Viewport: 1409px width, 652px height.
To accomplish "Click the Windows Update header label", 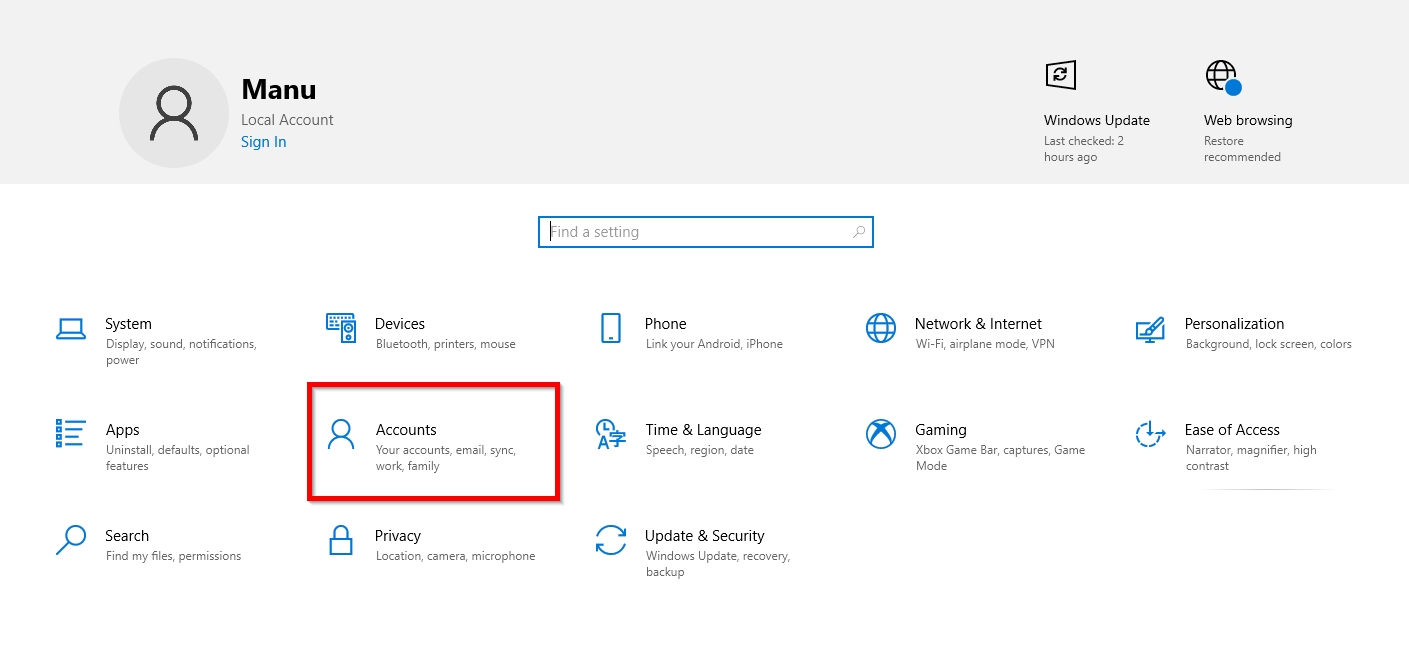I will (1097, 120).
